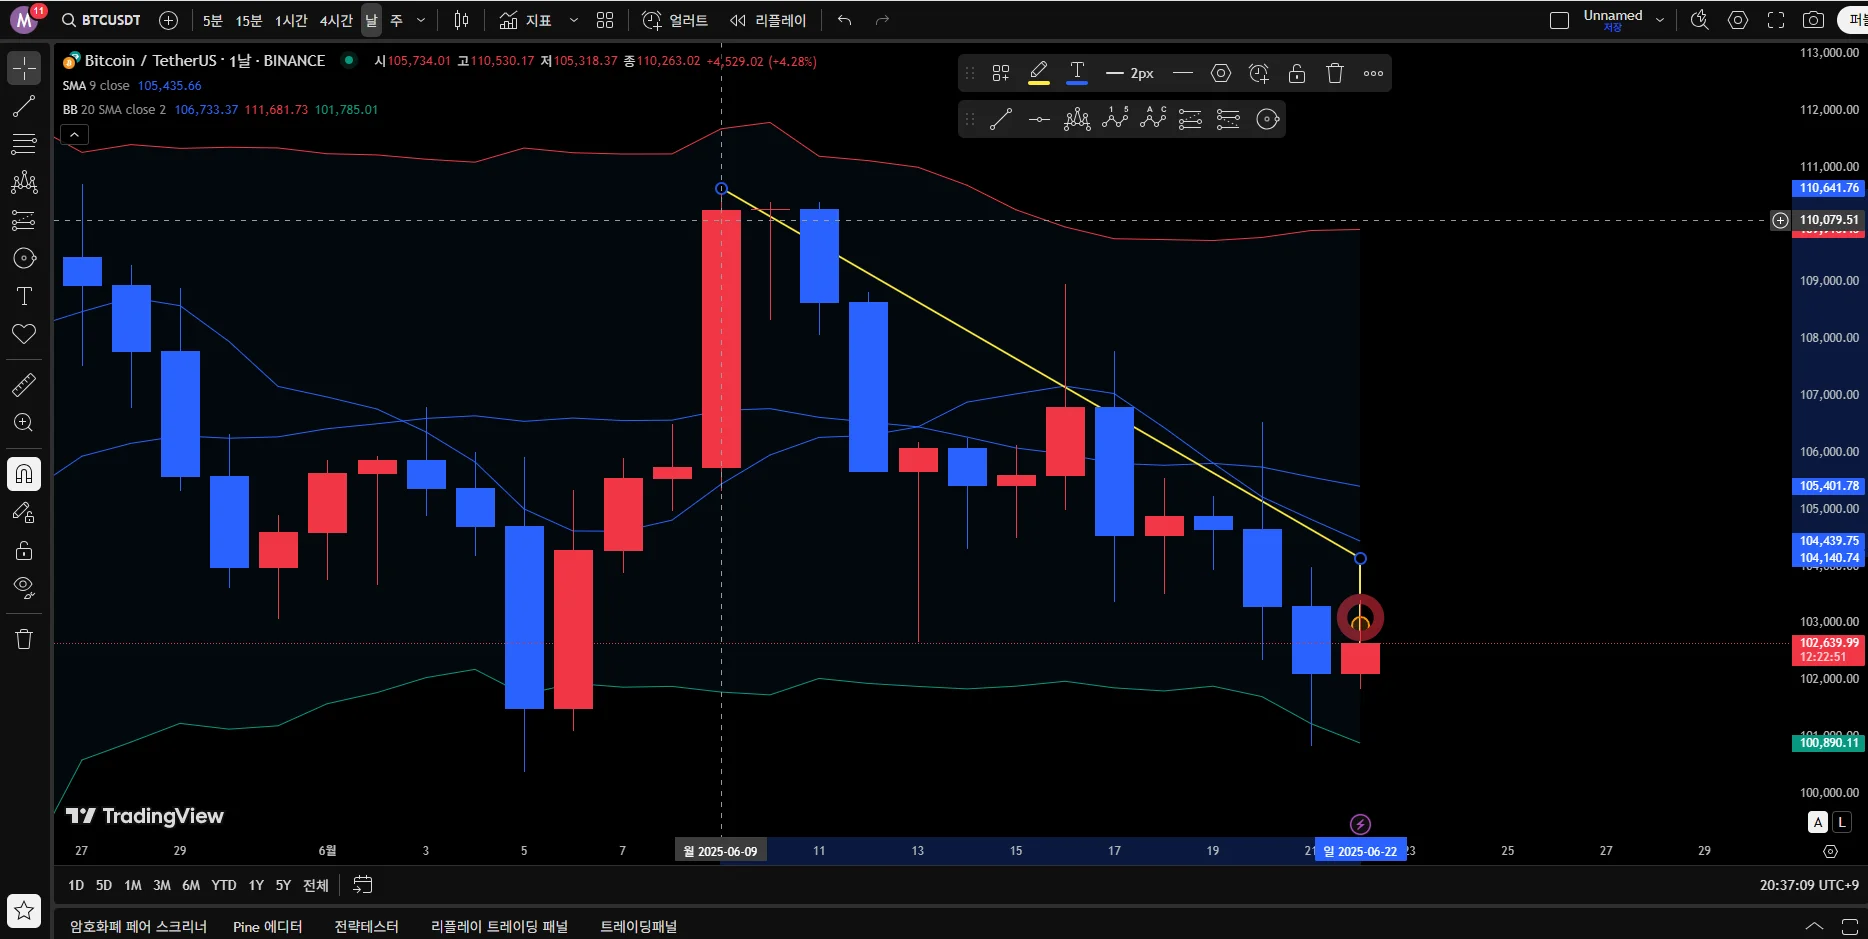
Task: Open the heart icons tool in left sidebar
Action: 24,334
